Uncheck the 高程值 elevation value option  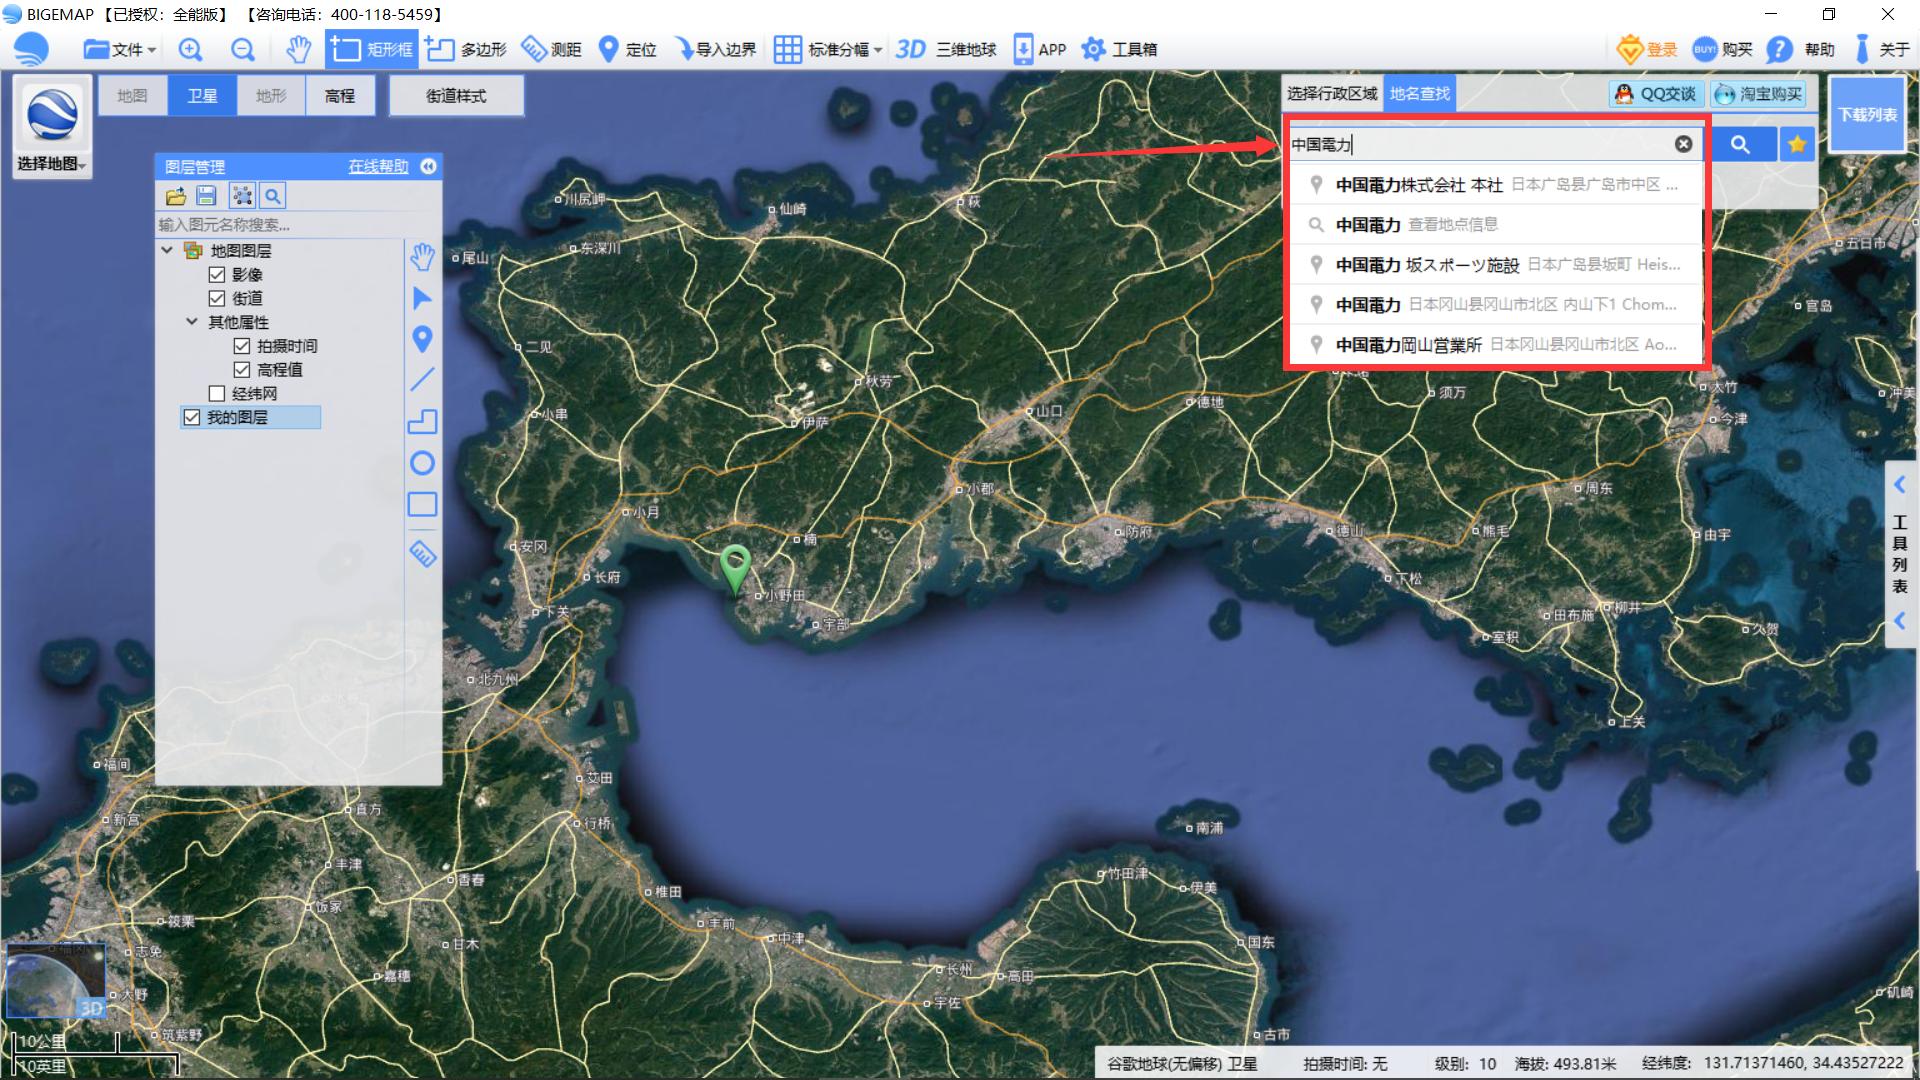[x=242, y=369]
